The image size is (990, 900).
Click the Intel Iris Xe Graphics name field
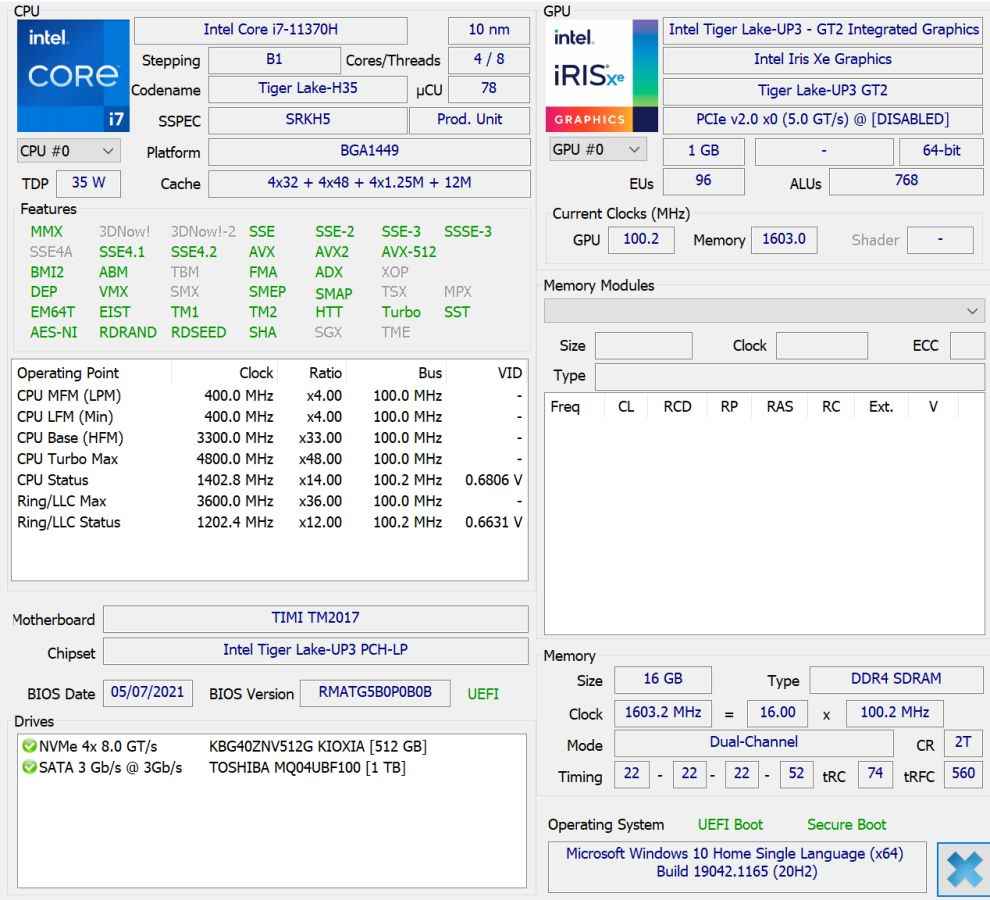pos(823,60)
